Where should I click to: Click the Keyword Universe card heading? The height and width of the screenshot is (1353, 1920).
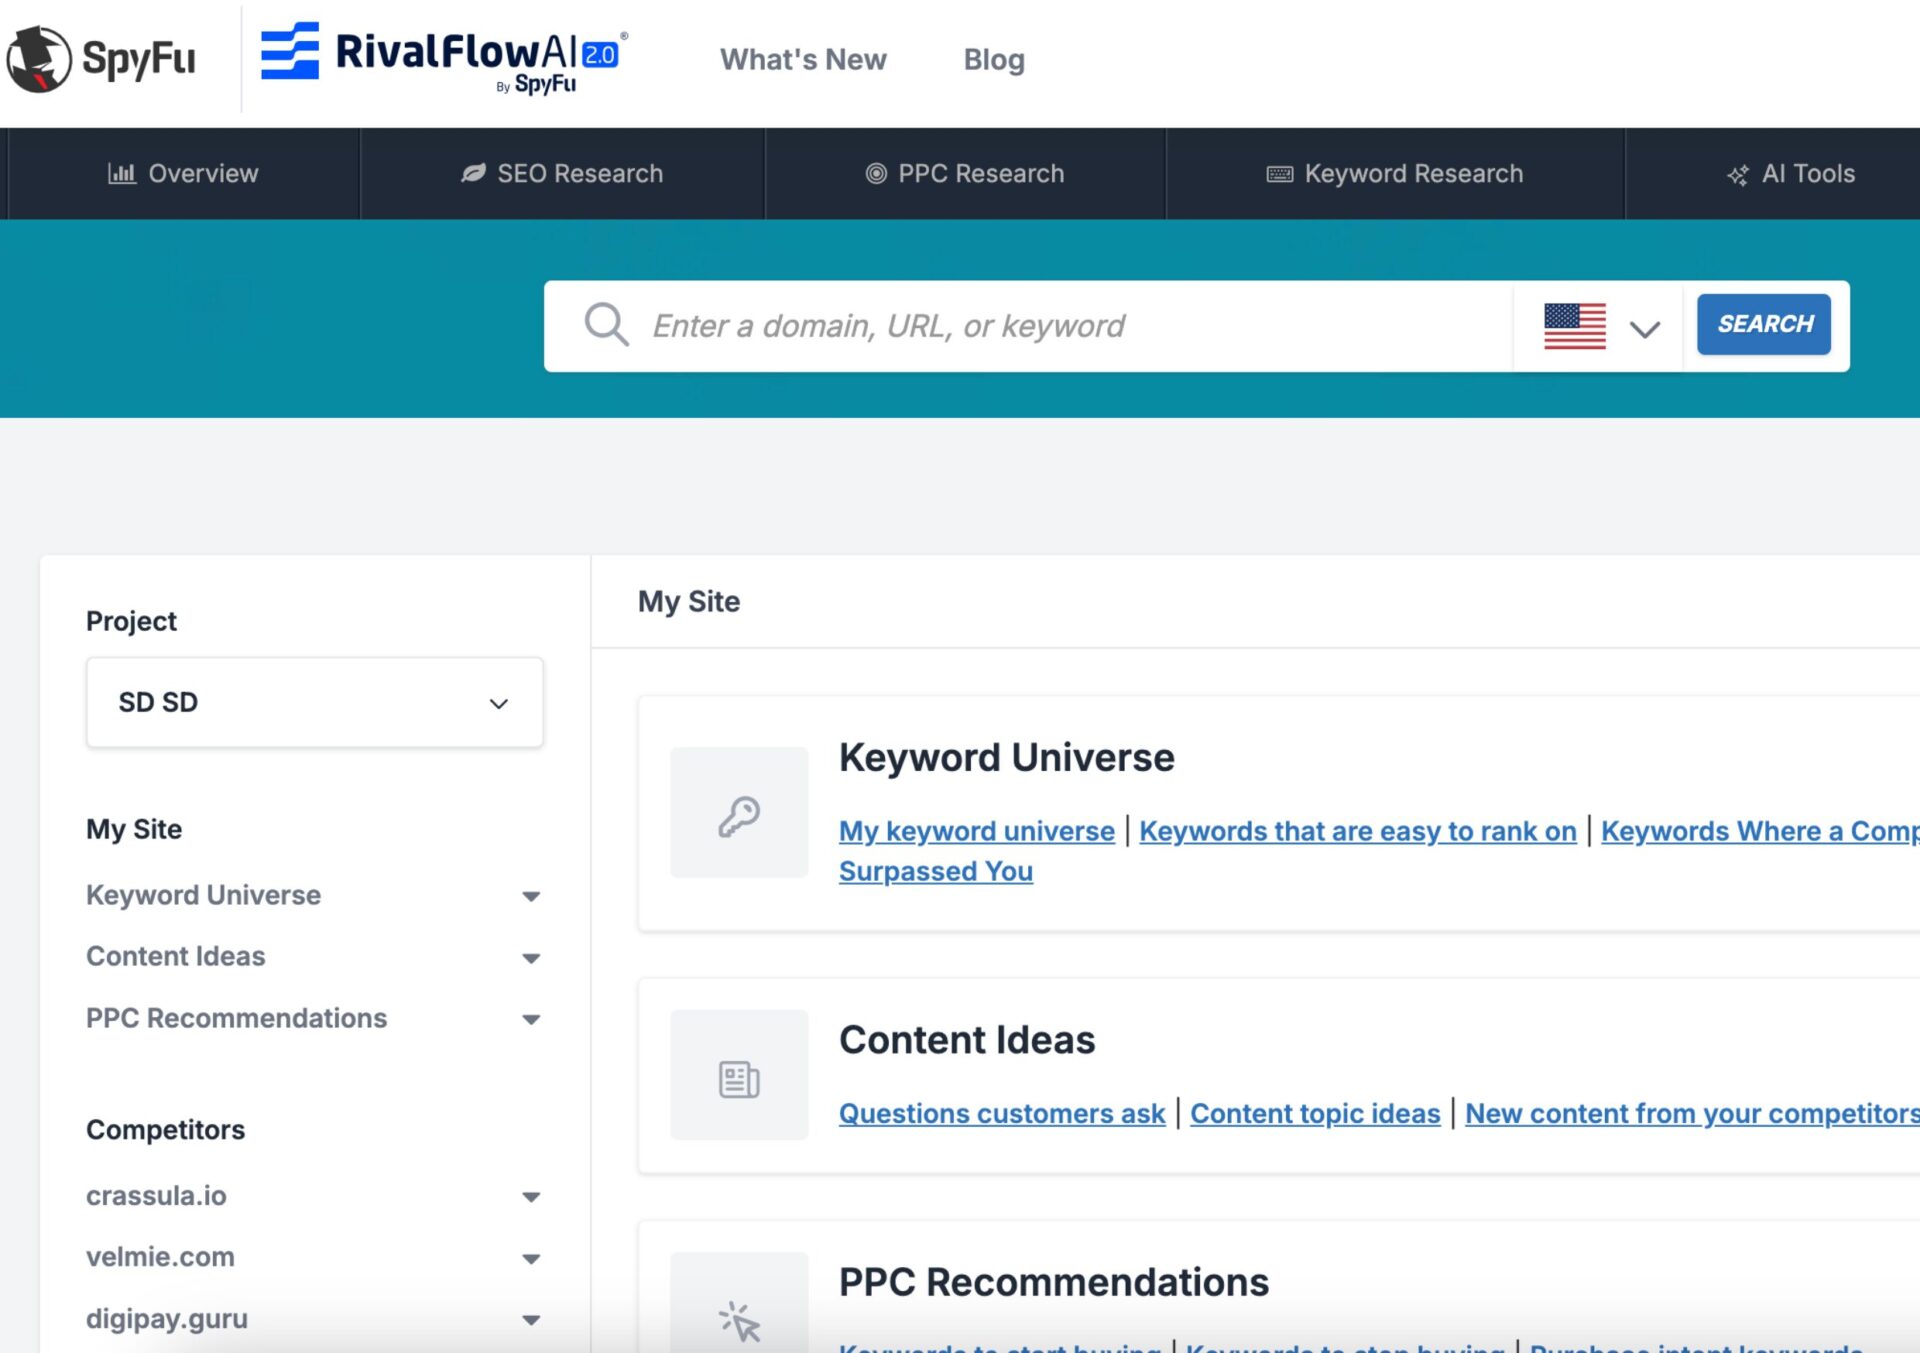1006,758
